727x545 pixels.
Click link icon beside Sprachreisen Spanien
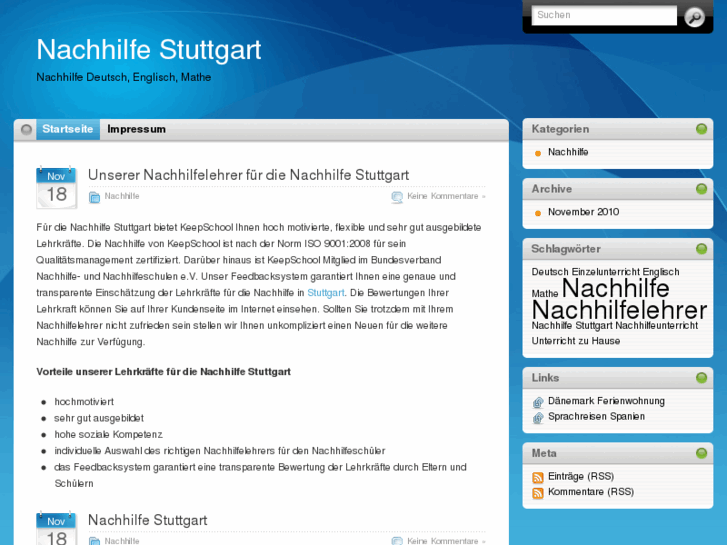pos(538,417)
